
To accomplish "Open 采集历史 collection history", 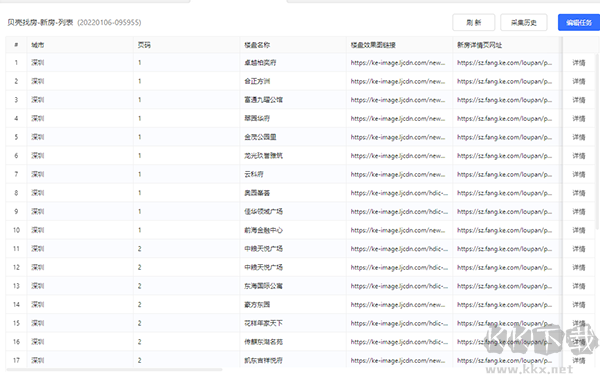I will click(523, 23).
